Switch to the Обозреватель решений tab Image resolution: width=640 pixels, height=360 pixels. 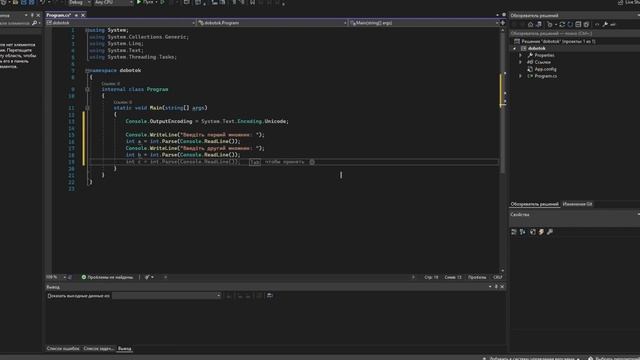(534, 204)
